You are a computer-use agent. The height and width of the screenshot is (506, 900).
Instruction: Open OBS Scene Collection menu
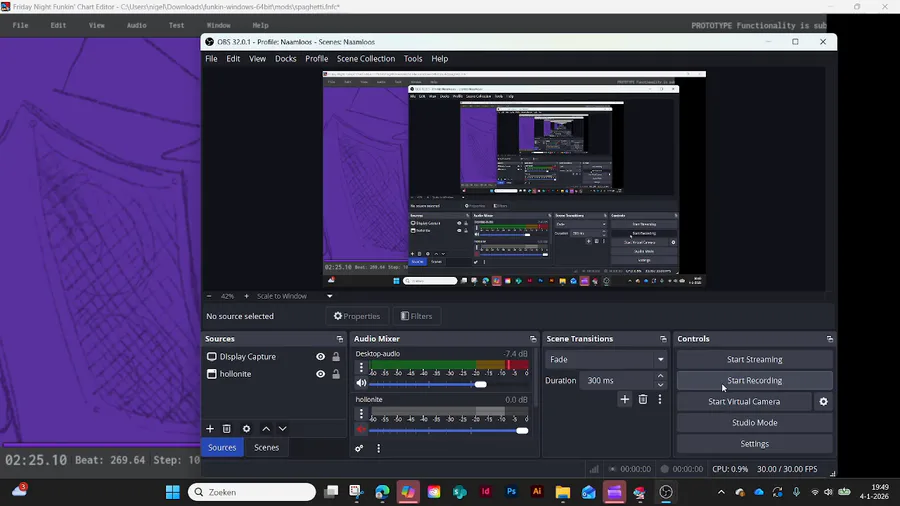(x=366, y=59)
